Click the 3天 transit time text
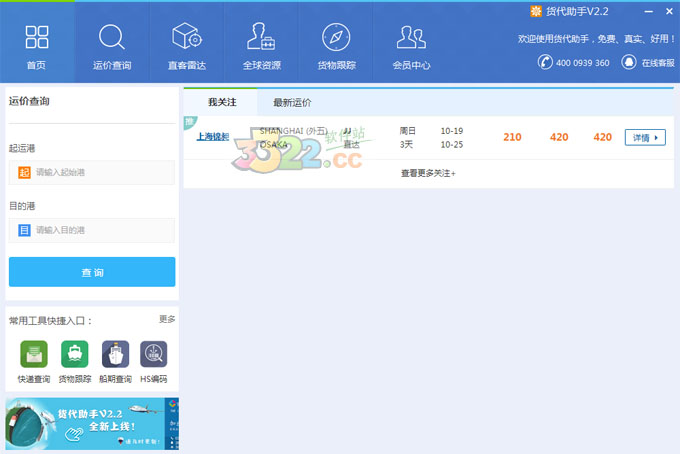 coord(406,144)
